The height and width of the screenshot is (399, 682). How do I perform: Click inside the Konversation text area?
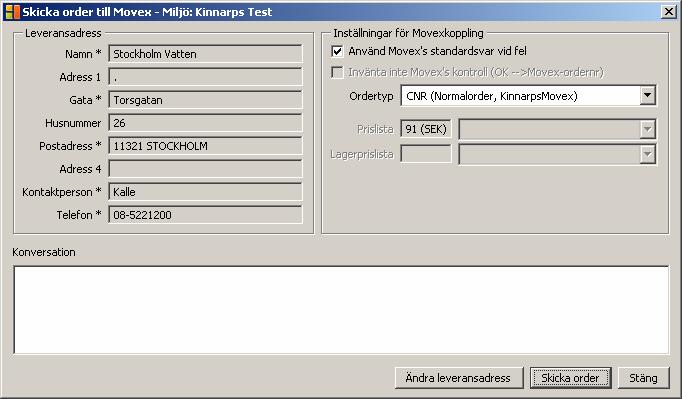pyautogui.click(x=341, y=310)
